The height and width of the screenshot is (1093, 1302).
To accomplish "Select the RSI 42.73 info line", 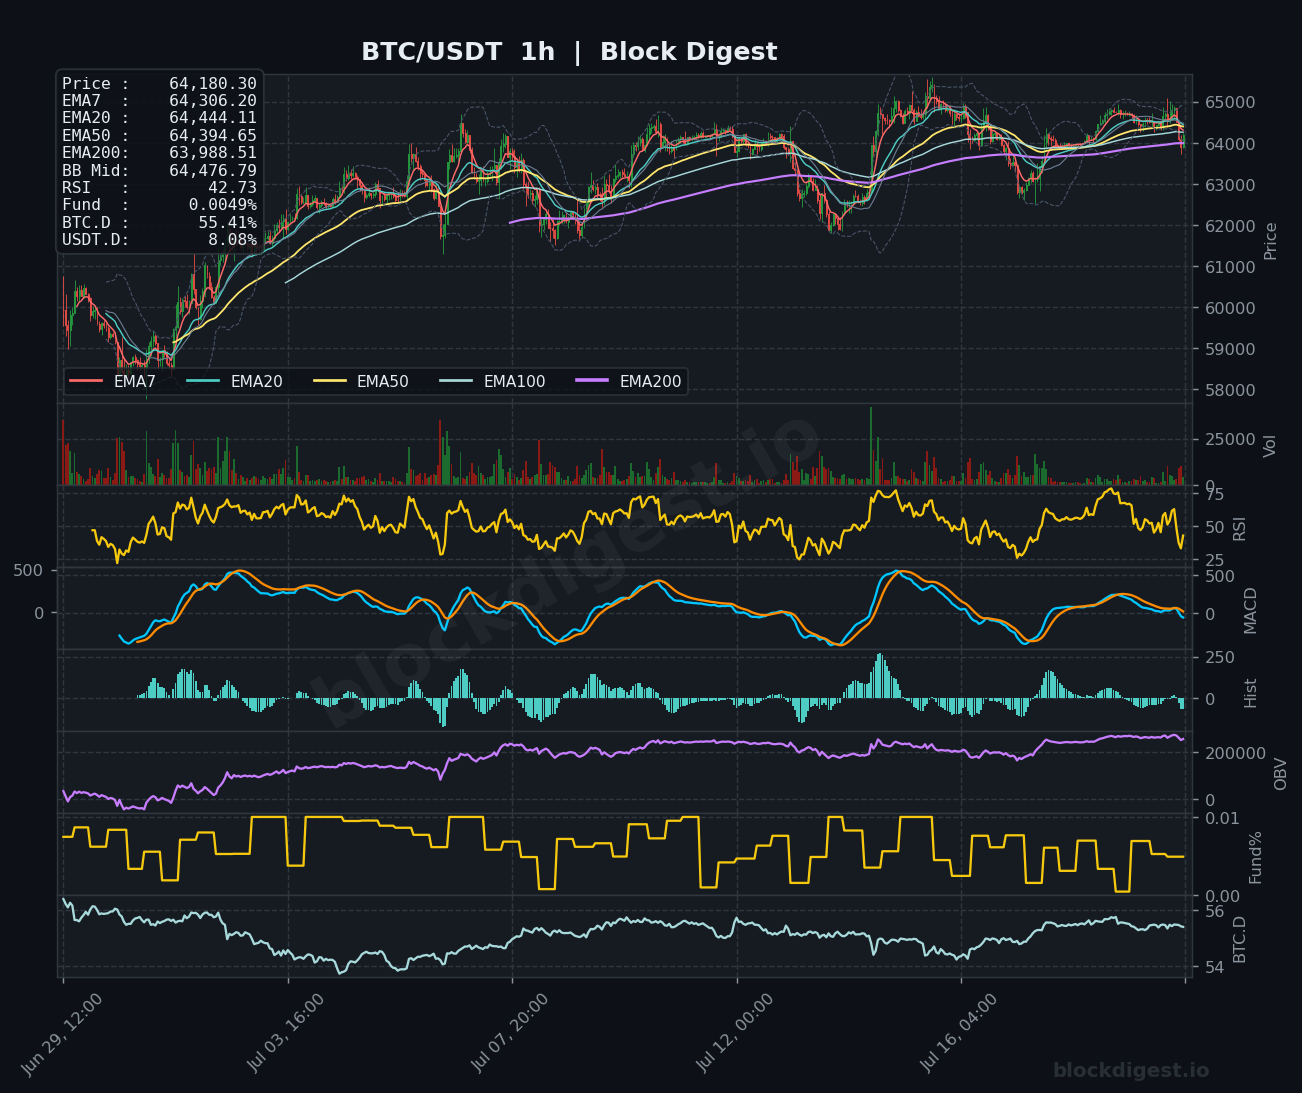I will [x=159, y=188].
